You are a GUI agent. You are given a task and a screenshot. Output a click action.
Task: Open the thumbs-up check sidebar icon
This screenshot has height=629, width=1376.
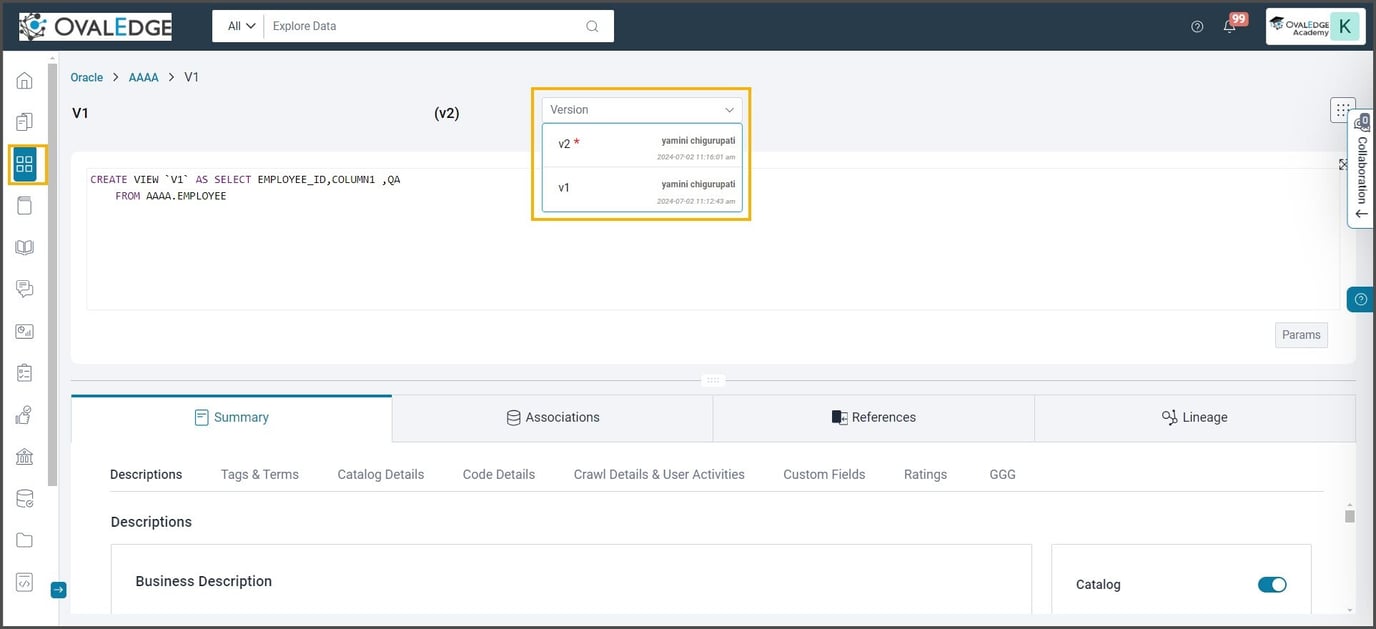pyautogui.click(x=24, y=415)
